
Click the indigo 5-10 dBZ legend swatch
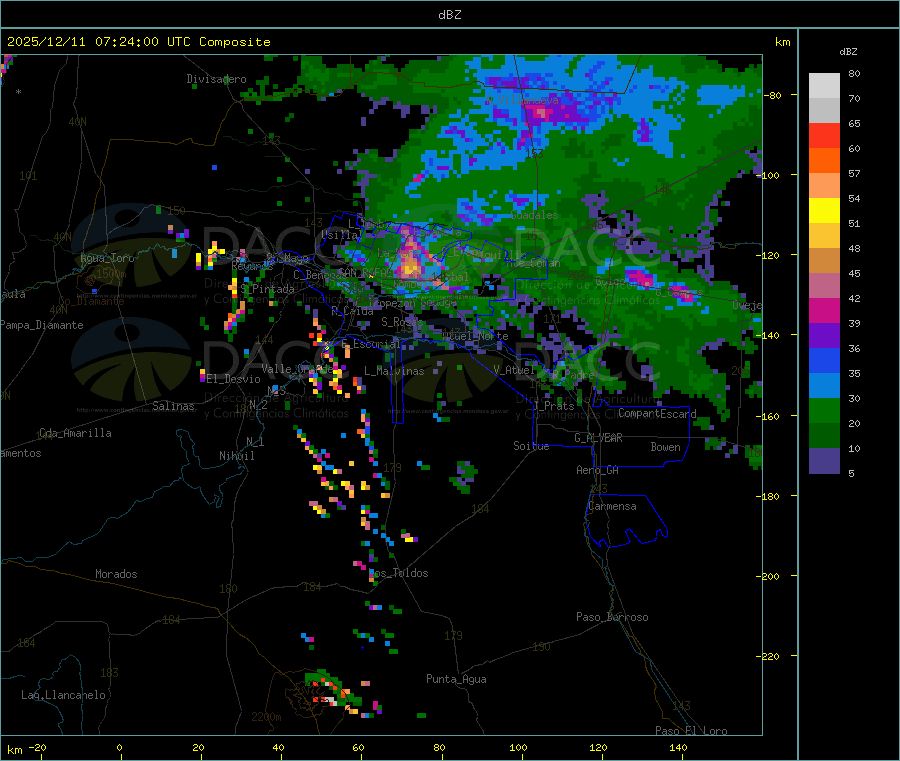pyautogui.click(x=824, y=461)
